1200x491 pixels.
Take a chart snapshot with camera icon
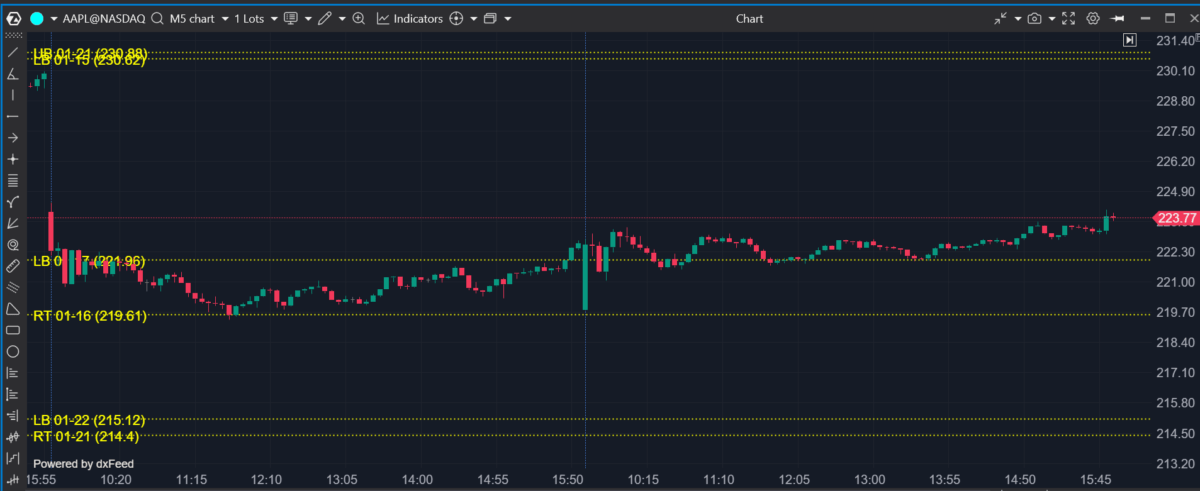(x=1035, y=18)
